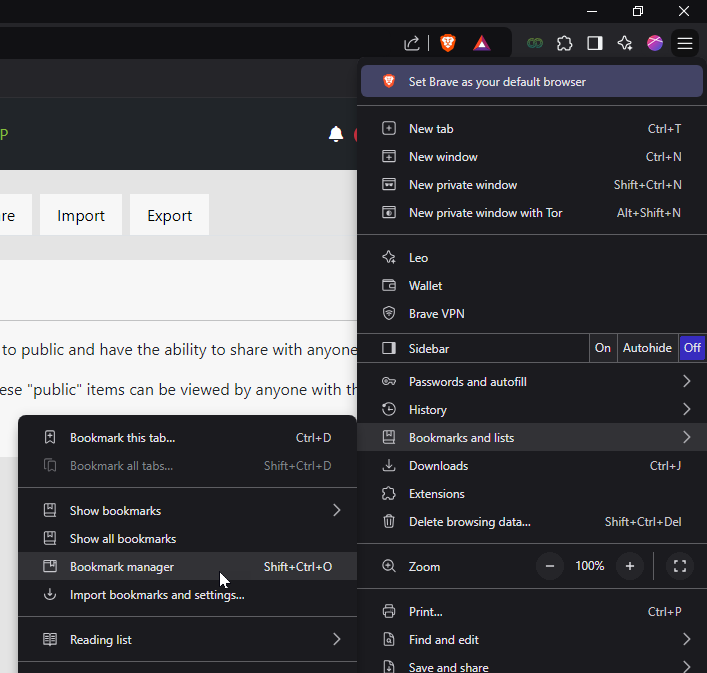Click the Ctrl+D shortcut text
Viewport: 707px width, 673px height.
point(313,438)
